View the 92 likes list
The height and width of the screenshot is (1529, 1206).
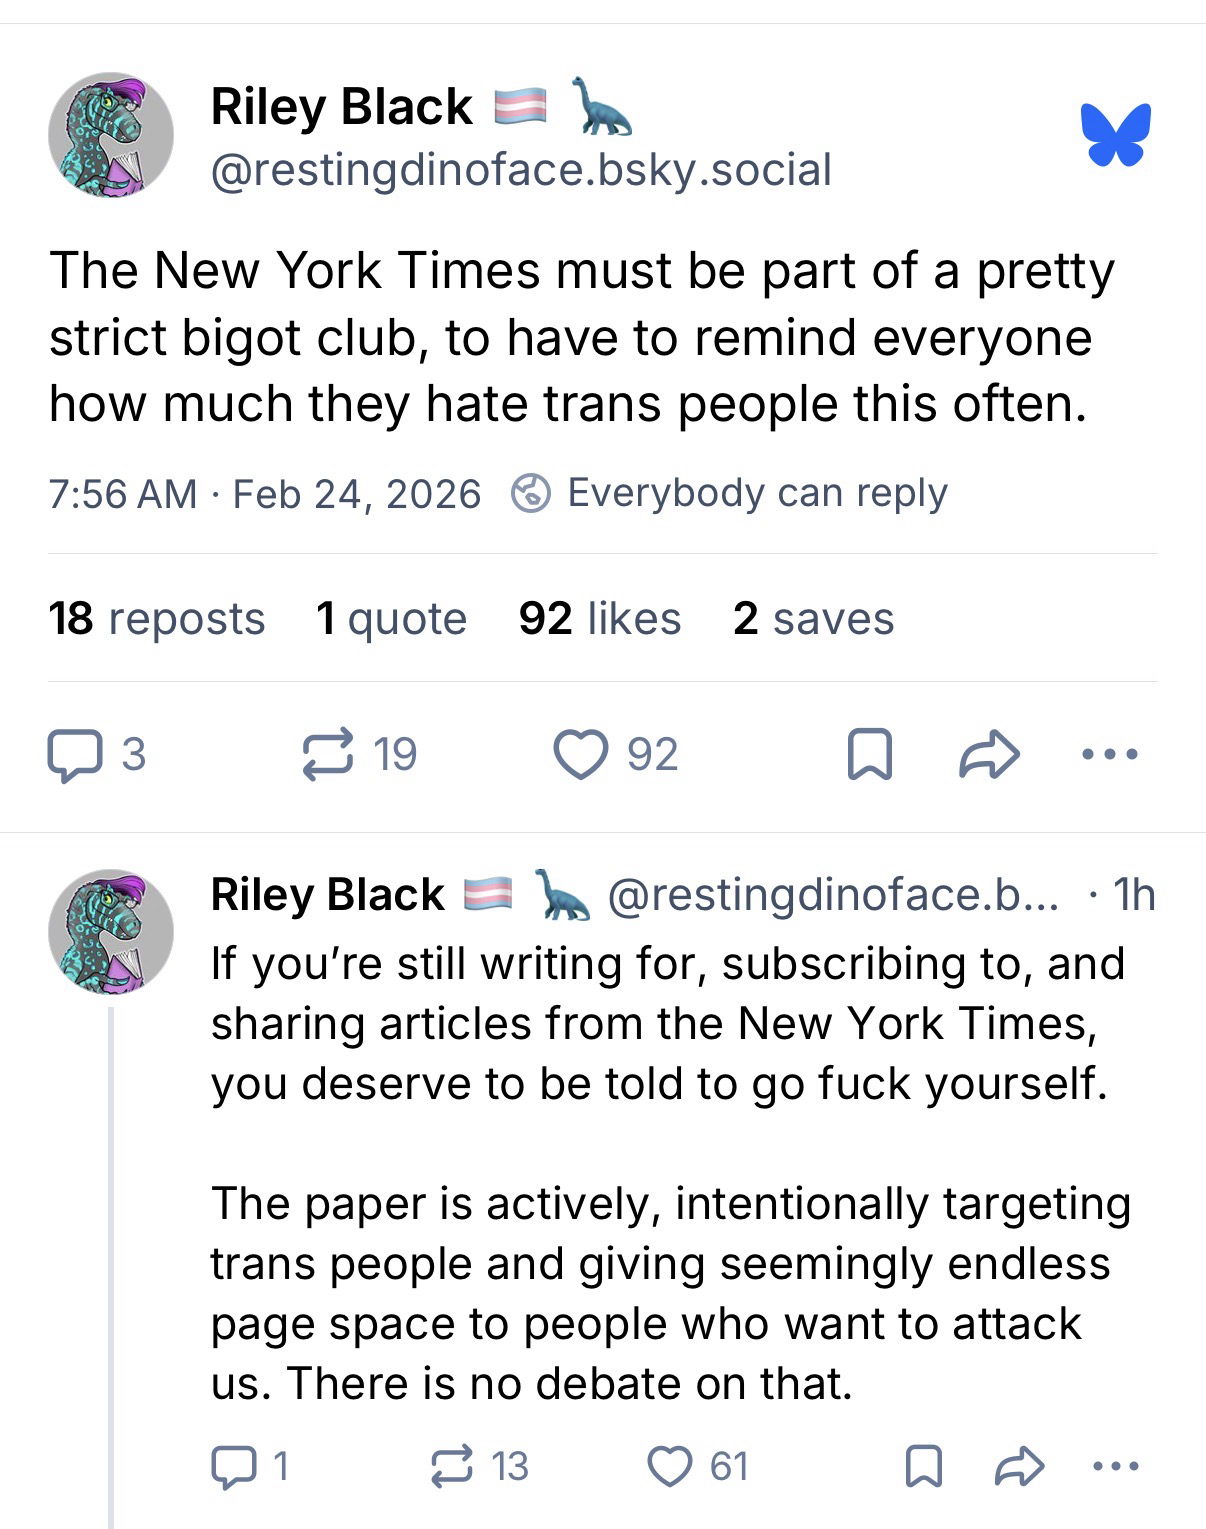point(599,619)
